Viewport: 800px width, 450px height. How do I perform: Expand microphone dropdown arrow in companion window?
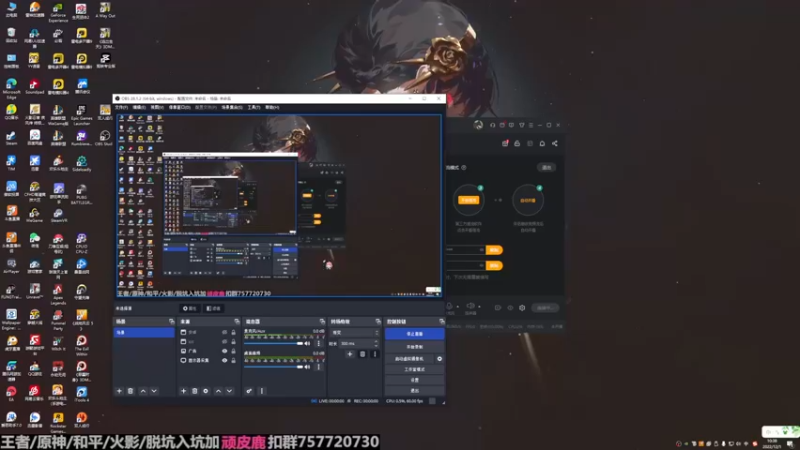coord(458,307)
